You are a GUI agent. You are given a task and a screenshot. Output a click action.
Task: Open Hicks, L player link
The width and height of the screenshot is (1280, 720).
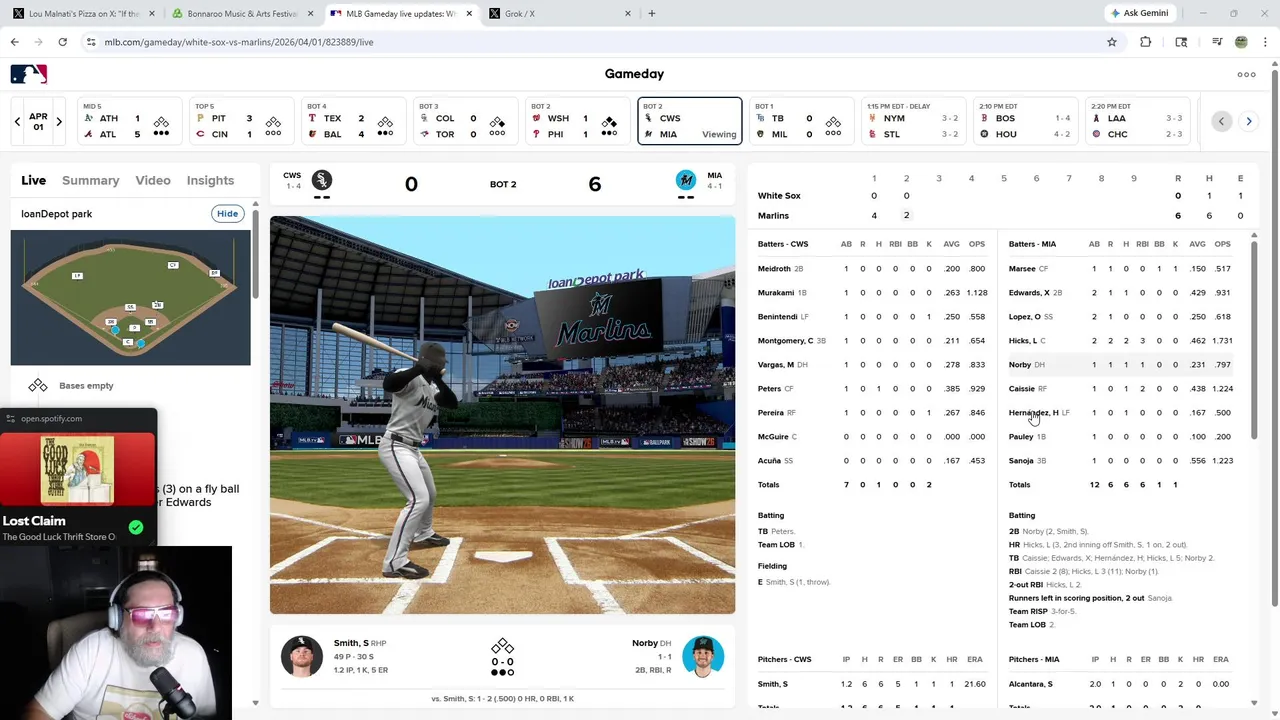pyautogui.click(x=1023, y=341)
